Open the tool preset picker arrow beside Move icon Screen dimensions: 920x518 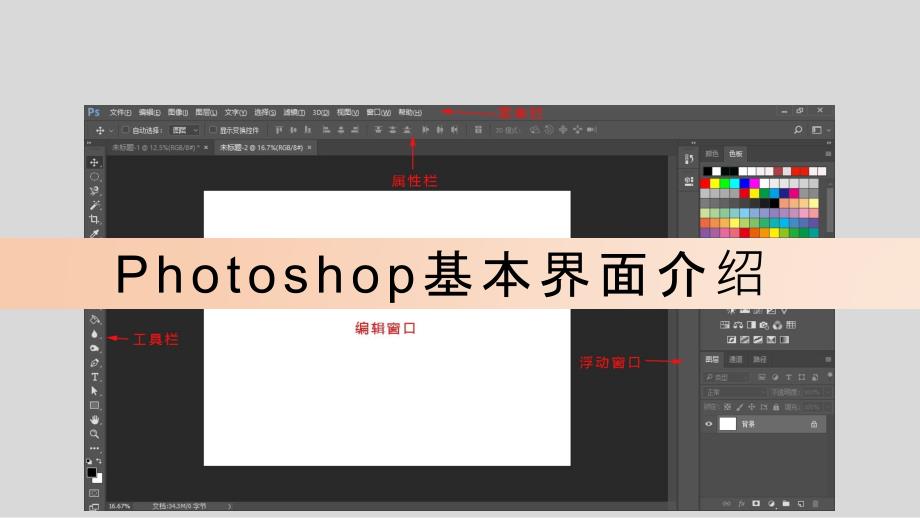tap(111, 130)
